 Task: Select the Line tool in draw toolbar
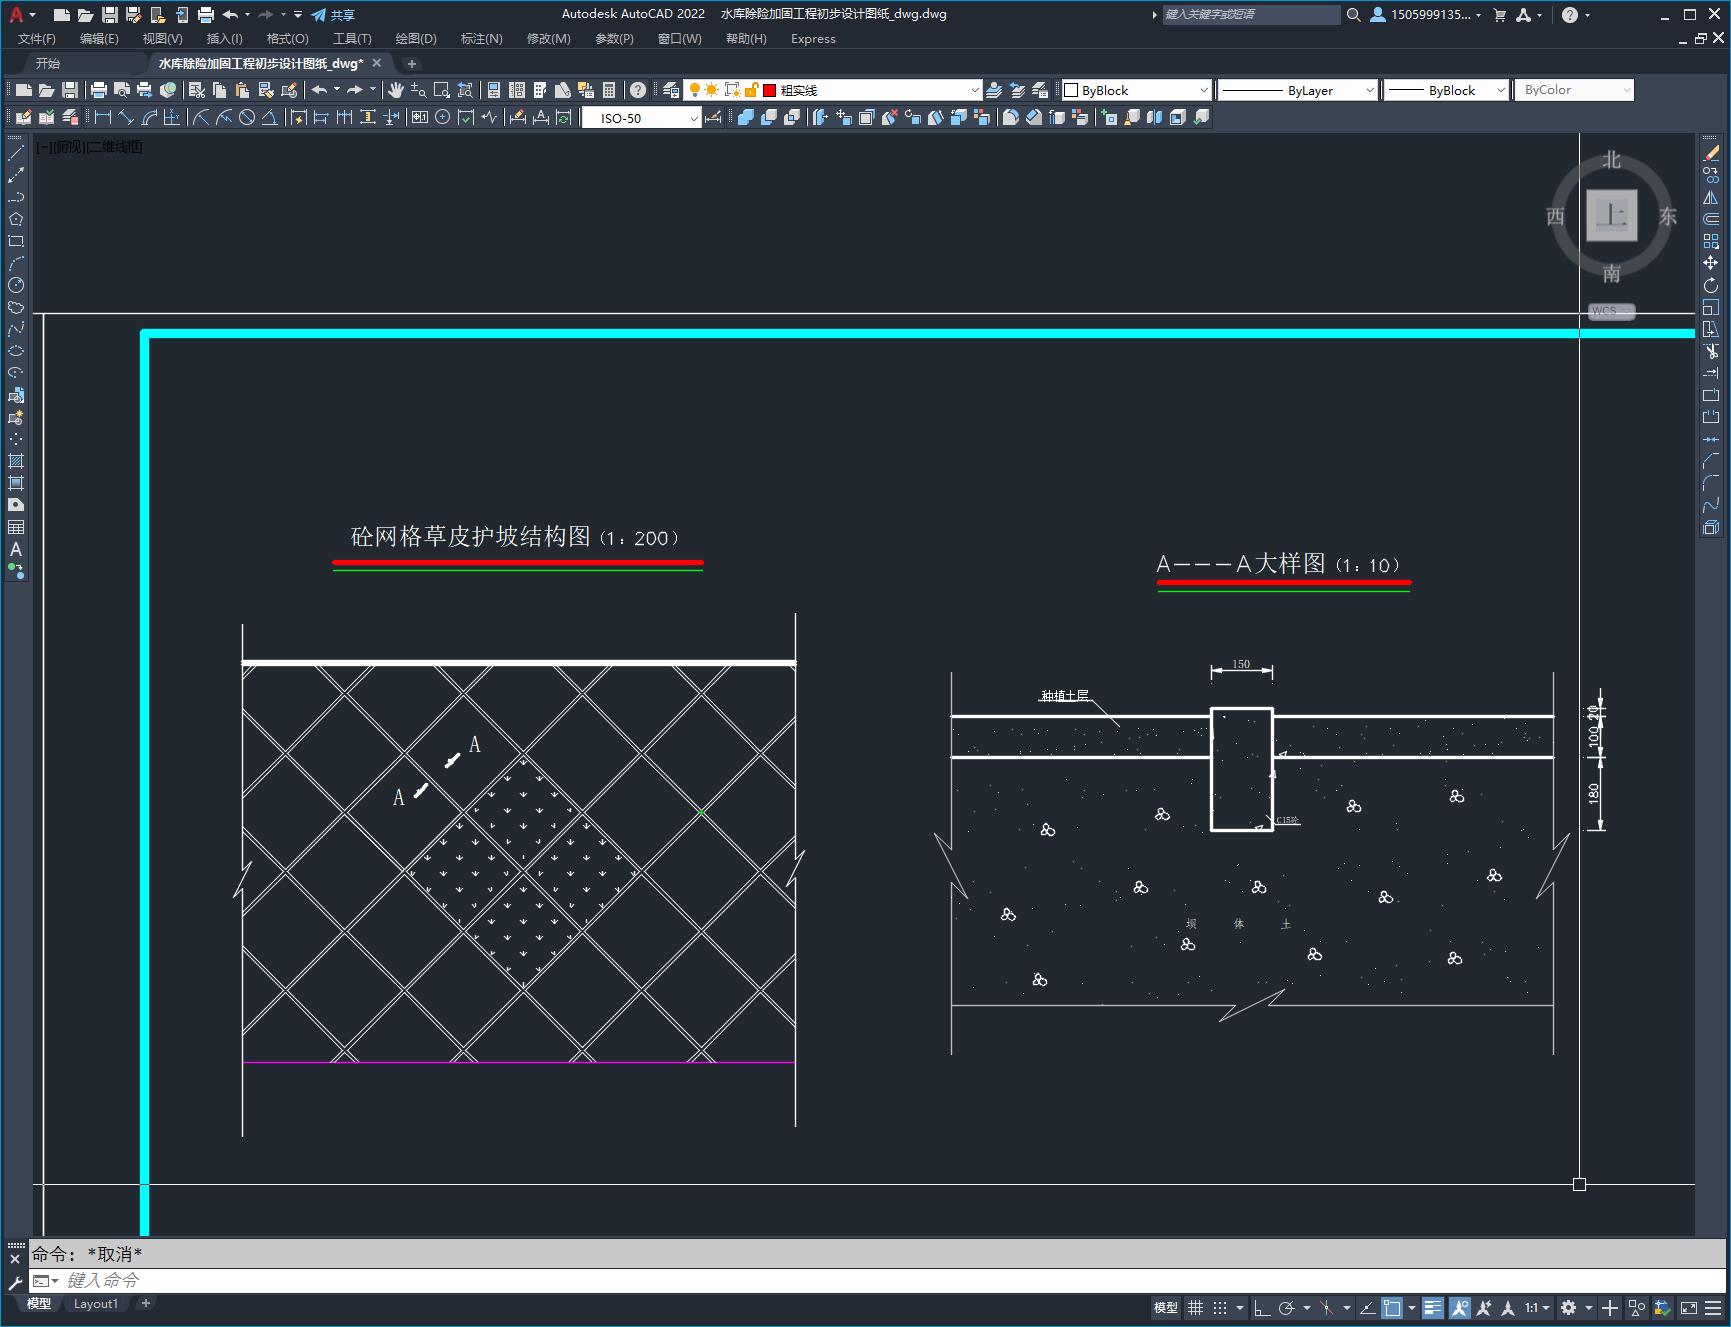point(16,153)
